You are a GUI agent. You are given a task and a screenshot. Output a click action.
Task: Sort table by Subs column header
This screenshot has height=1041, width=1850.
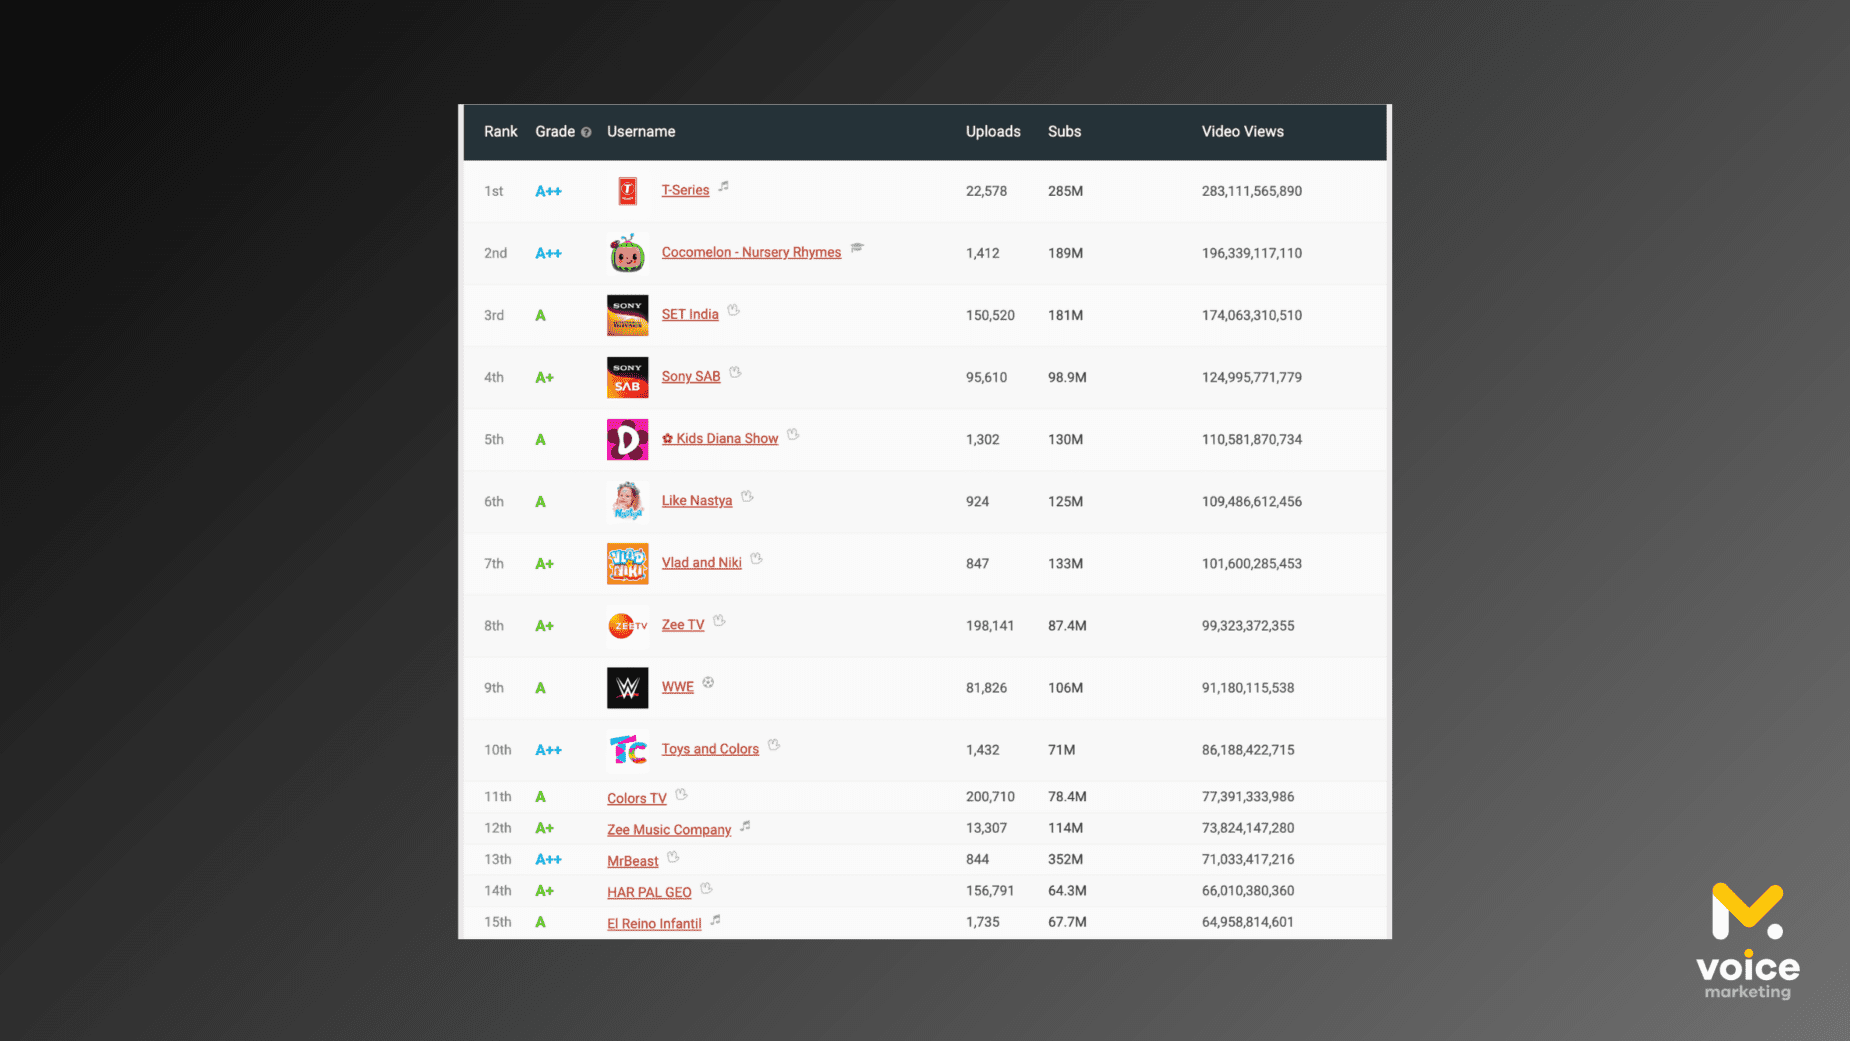[1064, 132]
